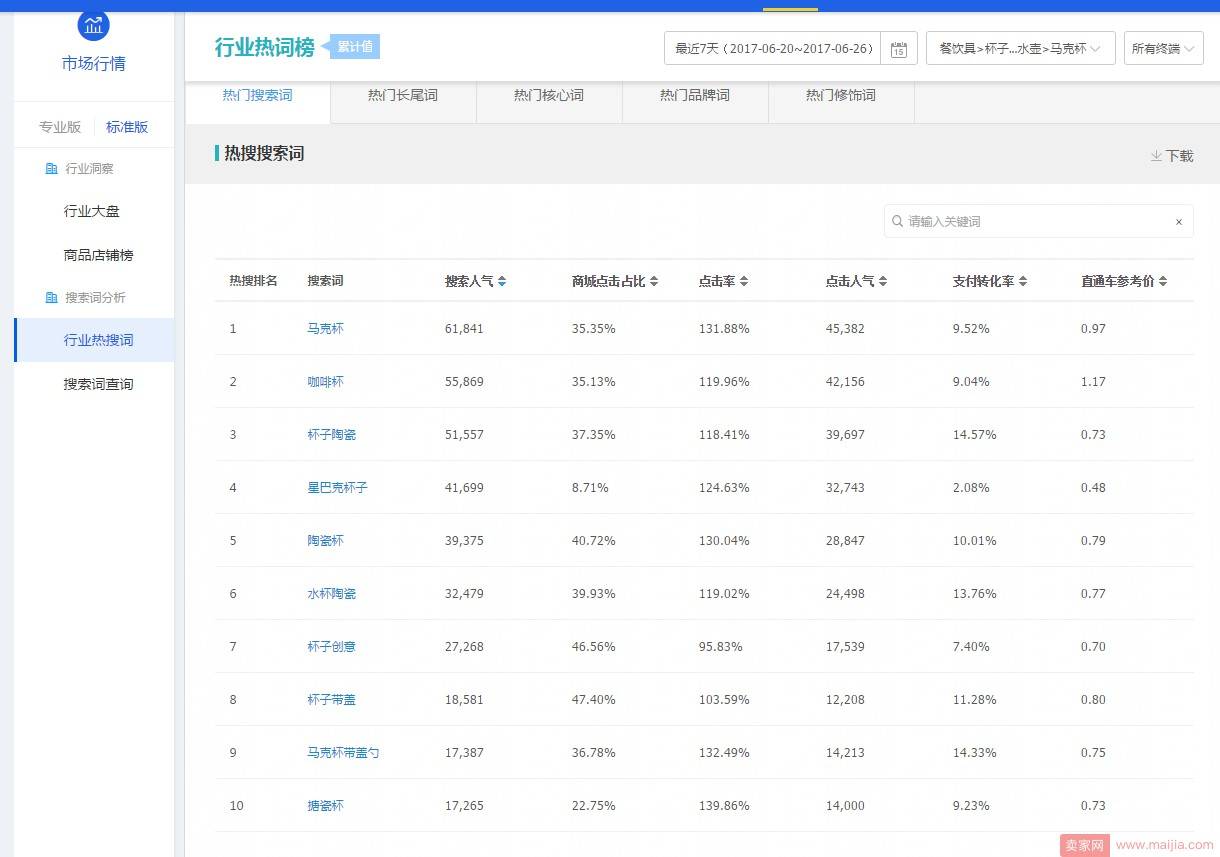Click the 下载 download link

tap(1180, 156)
